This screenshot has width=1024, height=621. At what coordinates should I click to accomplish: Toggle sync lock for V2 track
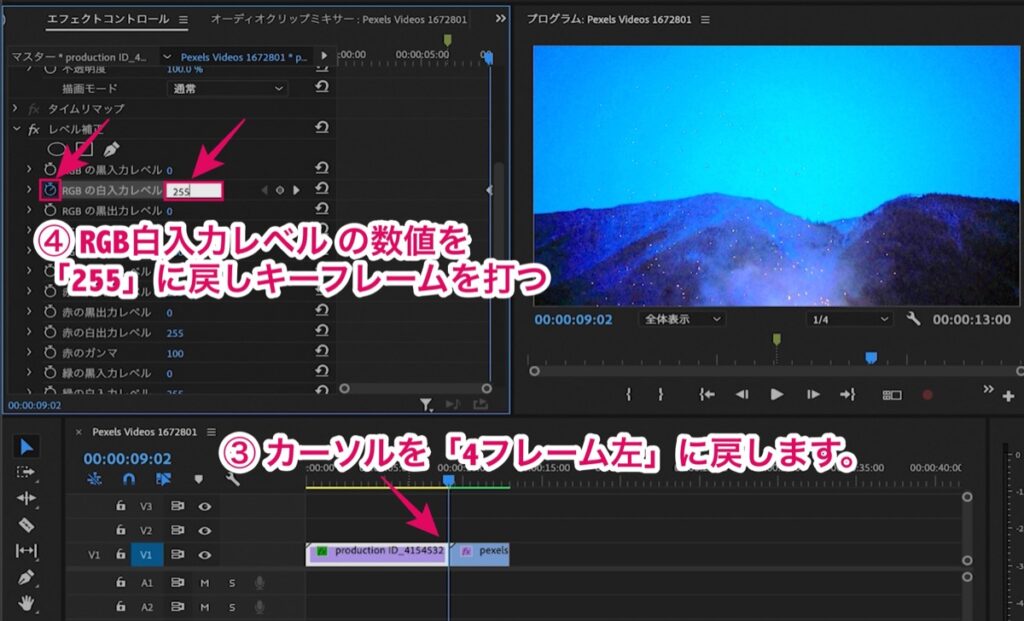pyautogui.click(x=177, y=531)
